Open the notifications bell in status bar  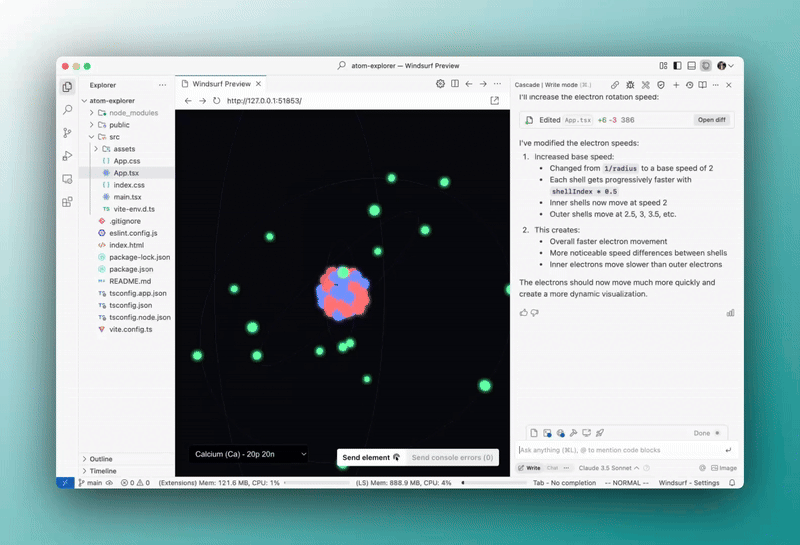pos(732,483)
